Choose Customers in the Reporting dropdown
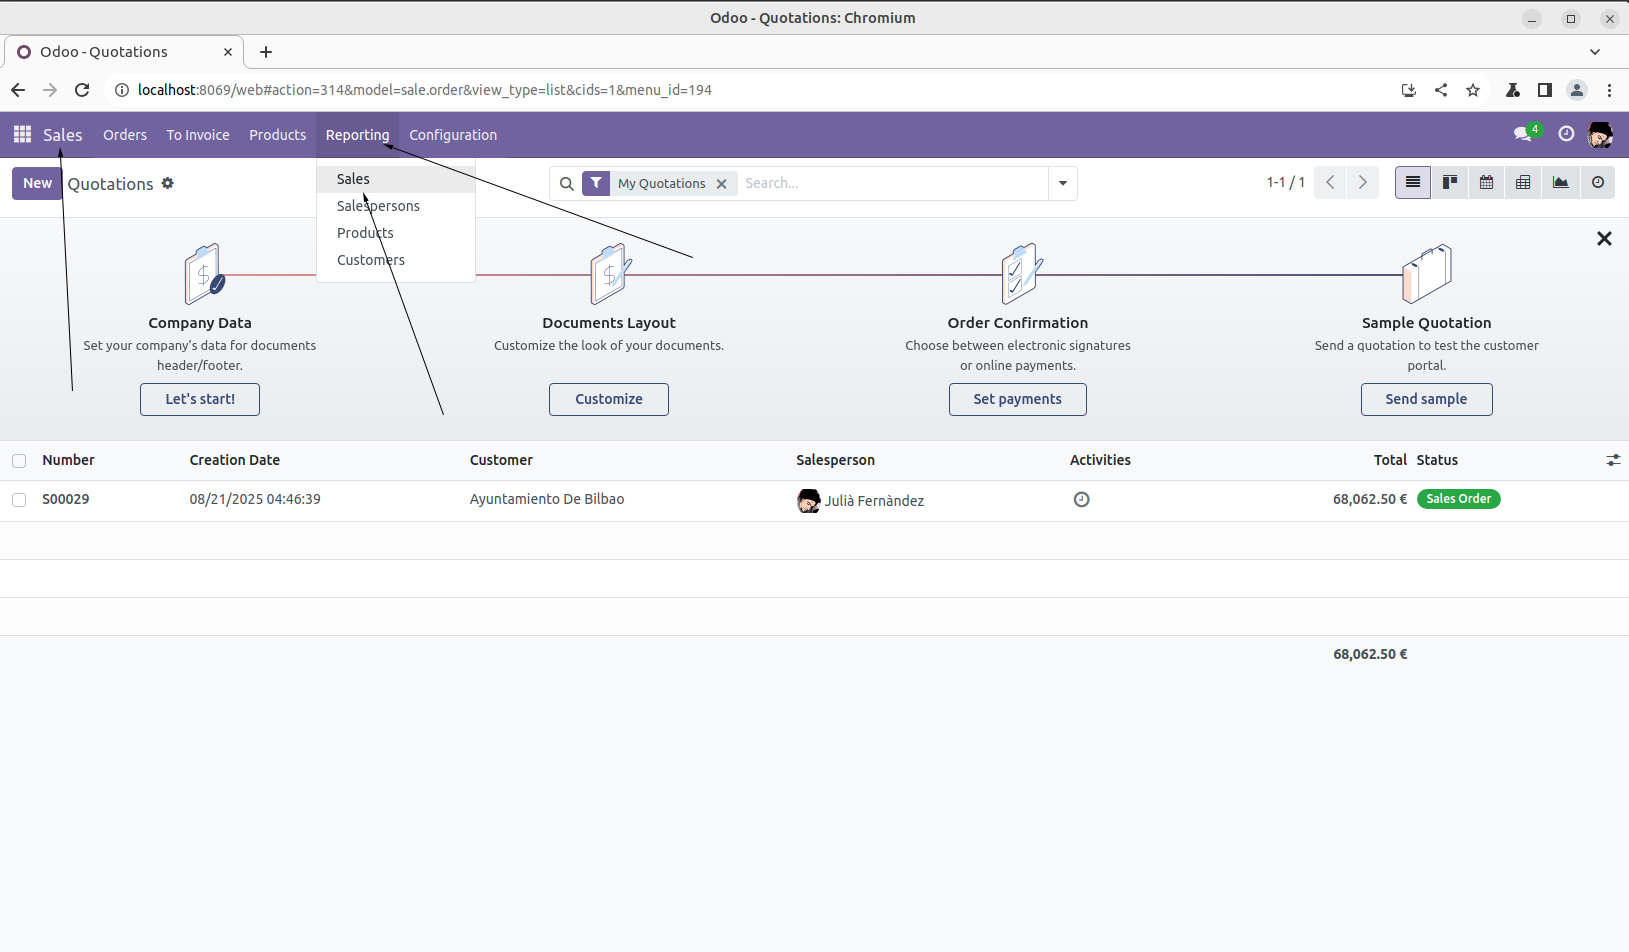 click(371, 260)
